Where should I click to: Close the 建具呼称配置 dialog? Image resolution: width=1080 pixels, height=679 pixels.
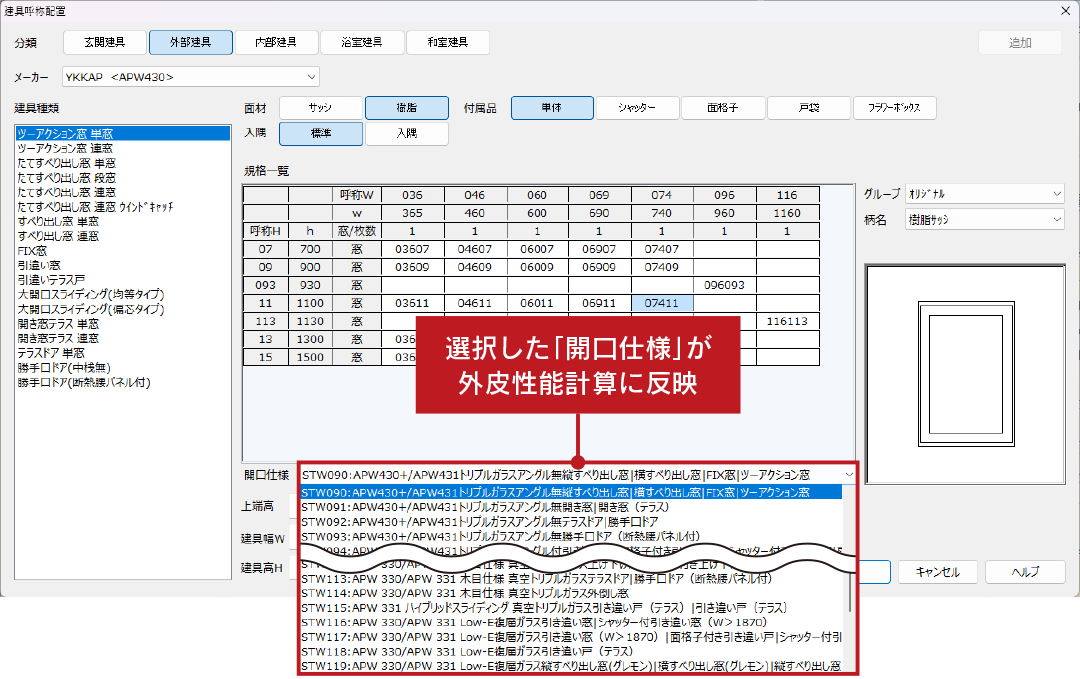(x=1065, y=11)
